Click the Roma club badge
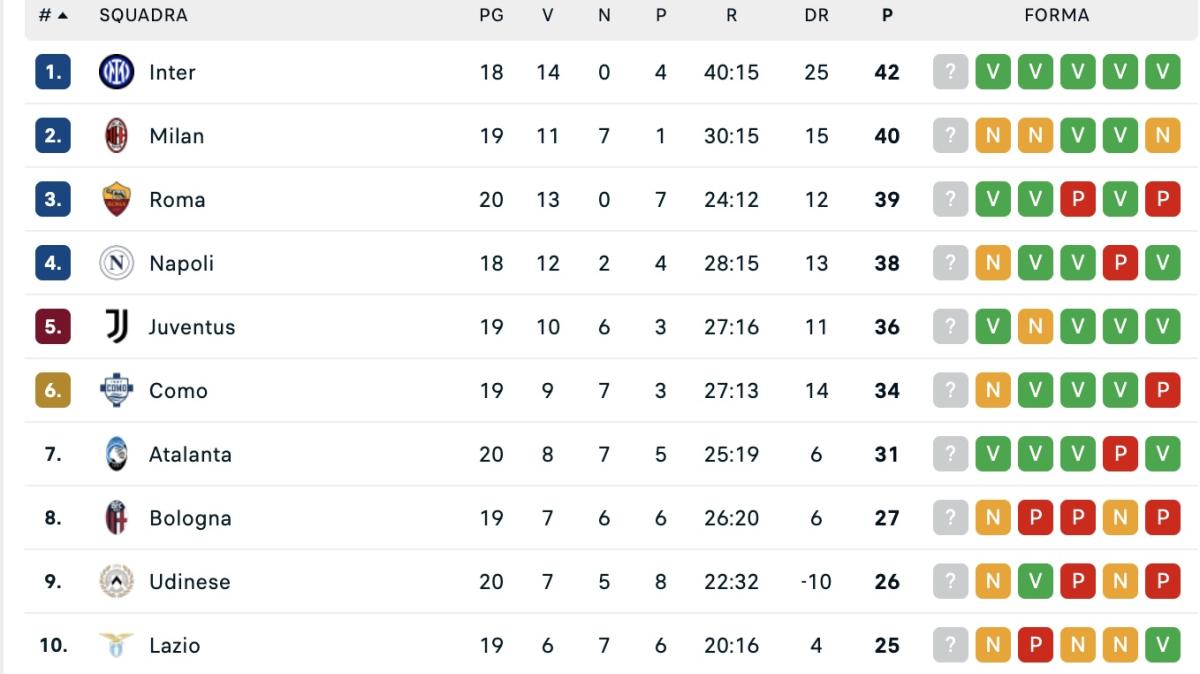 point(117,199)
